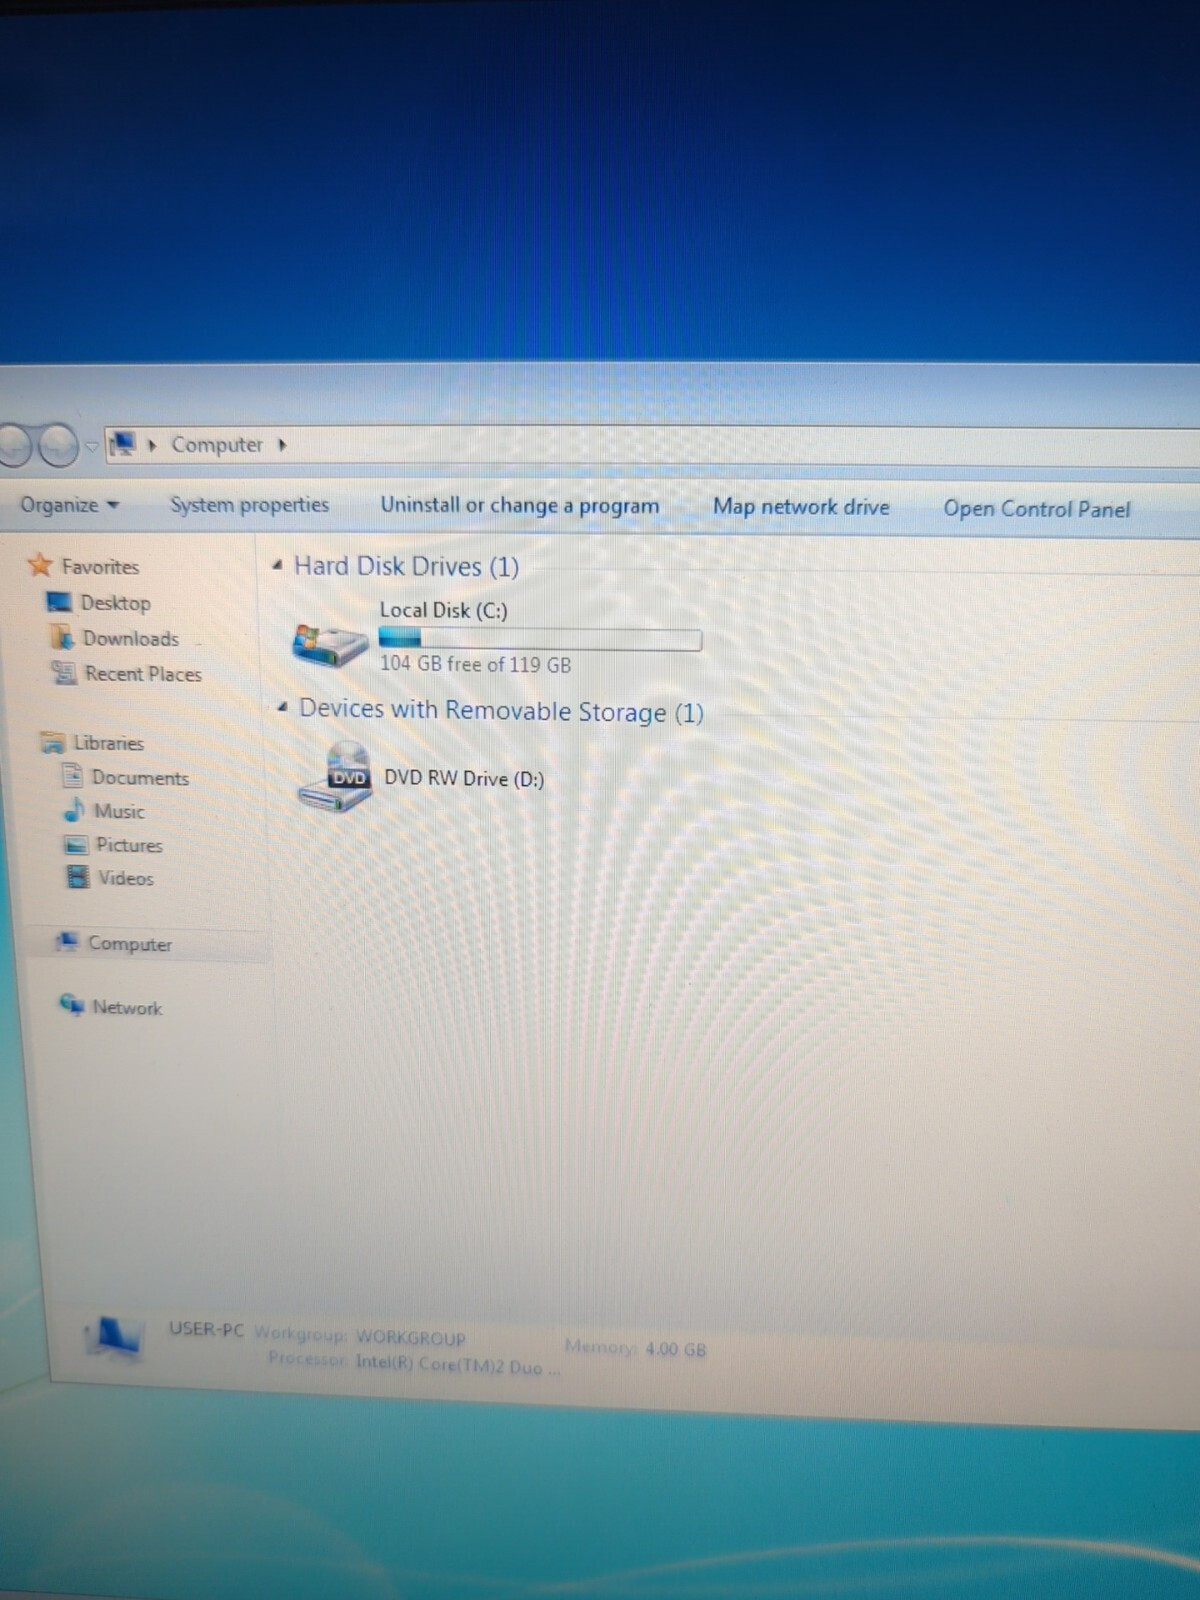This screenshot has height=1600, width=1200.
Task: Expand arrow after Computer breadcrumb
Action: click(282, 445)
